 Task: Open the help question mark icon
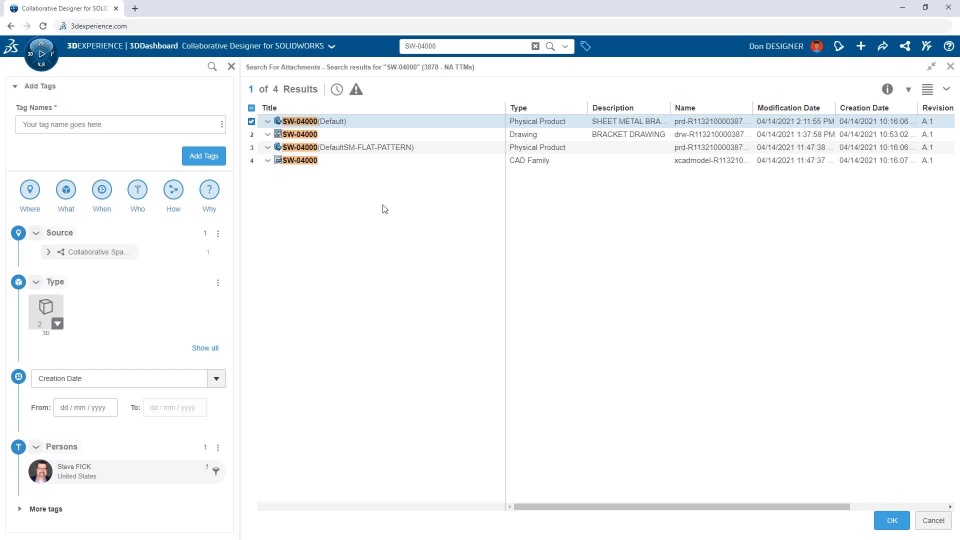point(948,46)
